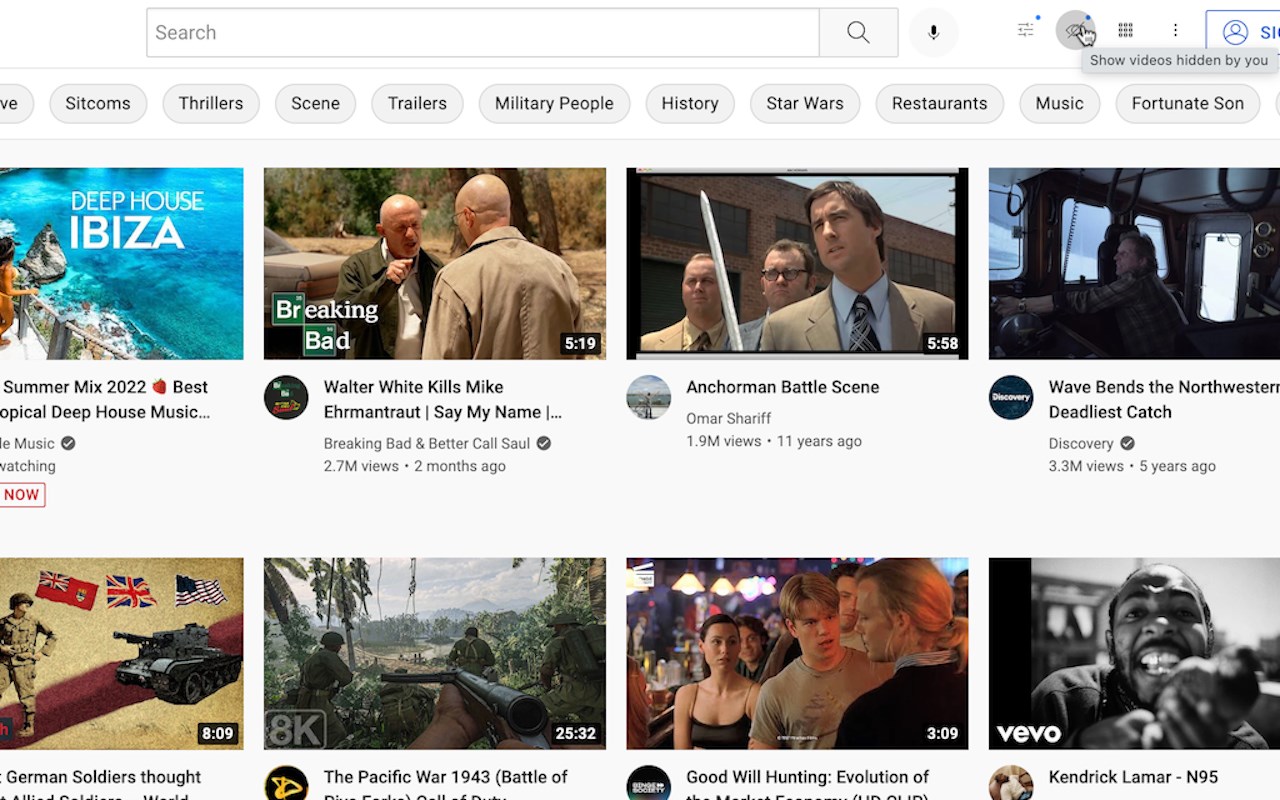Select the Thrillers filter chip
The width and height of the screenshot is (1280, 800).
coord(211,103)
